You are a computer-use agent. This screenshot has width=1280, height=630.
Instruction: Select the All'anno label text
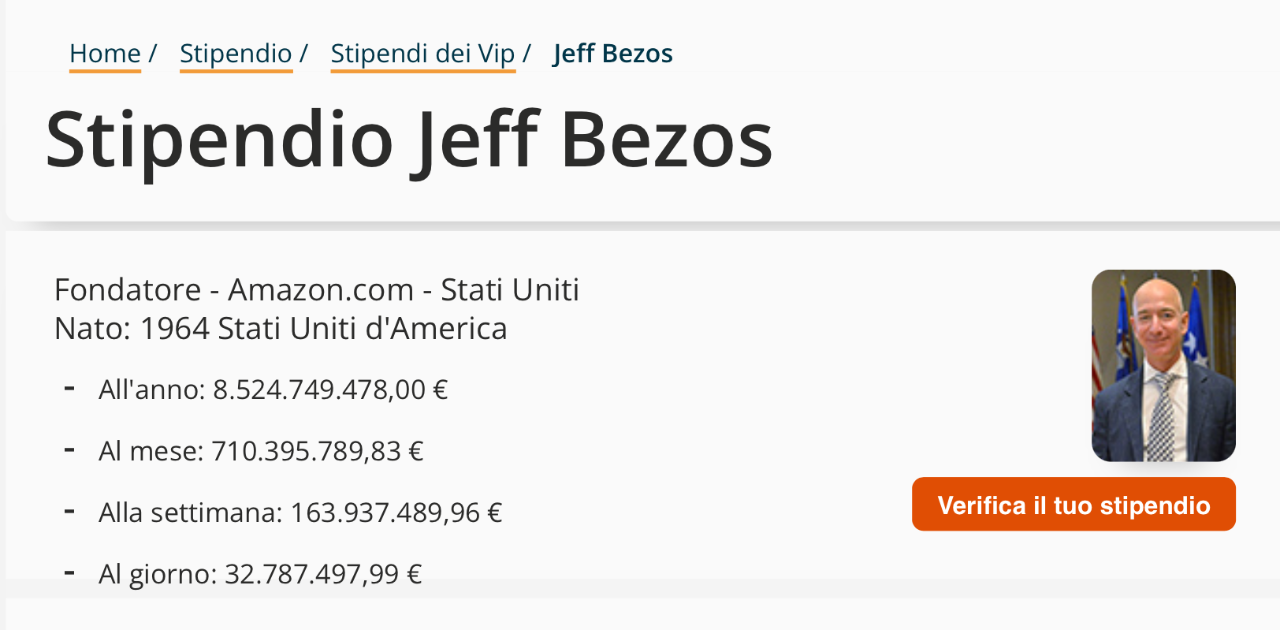pyautogui.click(x=153, y=390)
